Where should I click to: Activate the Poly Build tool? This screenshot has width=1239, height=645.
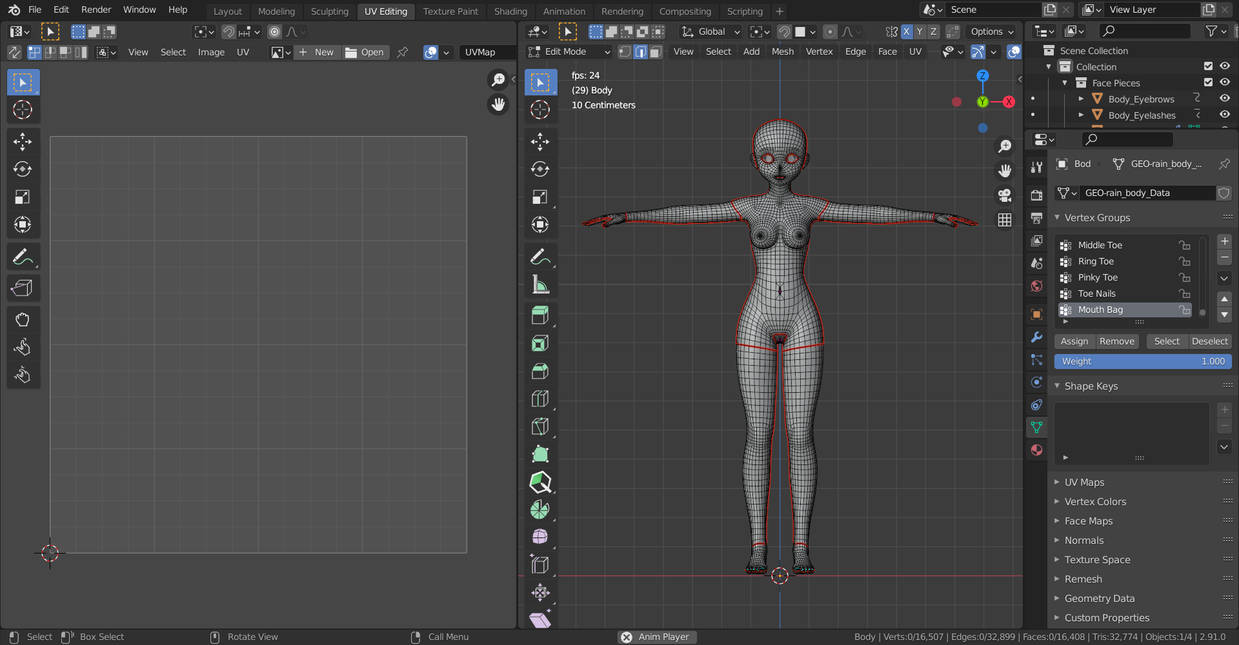coord(540,454)
